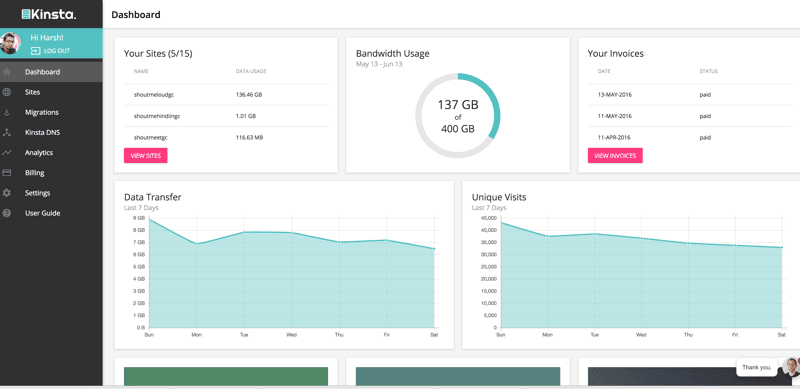Open the 11-APR-2016 invoice row
Viewport: 800px width, 389px height.
click(x=690, y=138)
